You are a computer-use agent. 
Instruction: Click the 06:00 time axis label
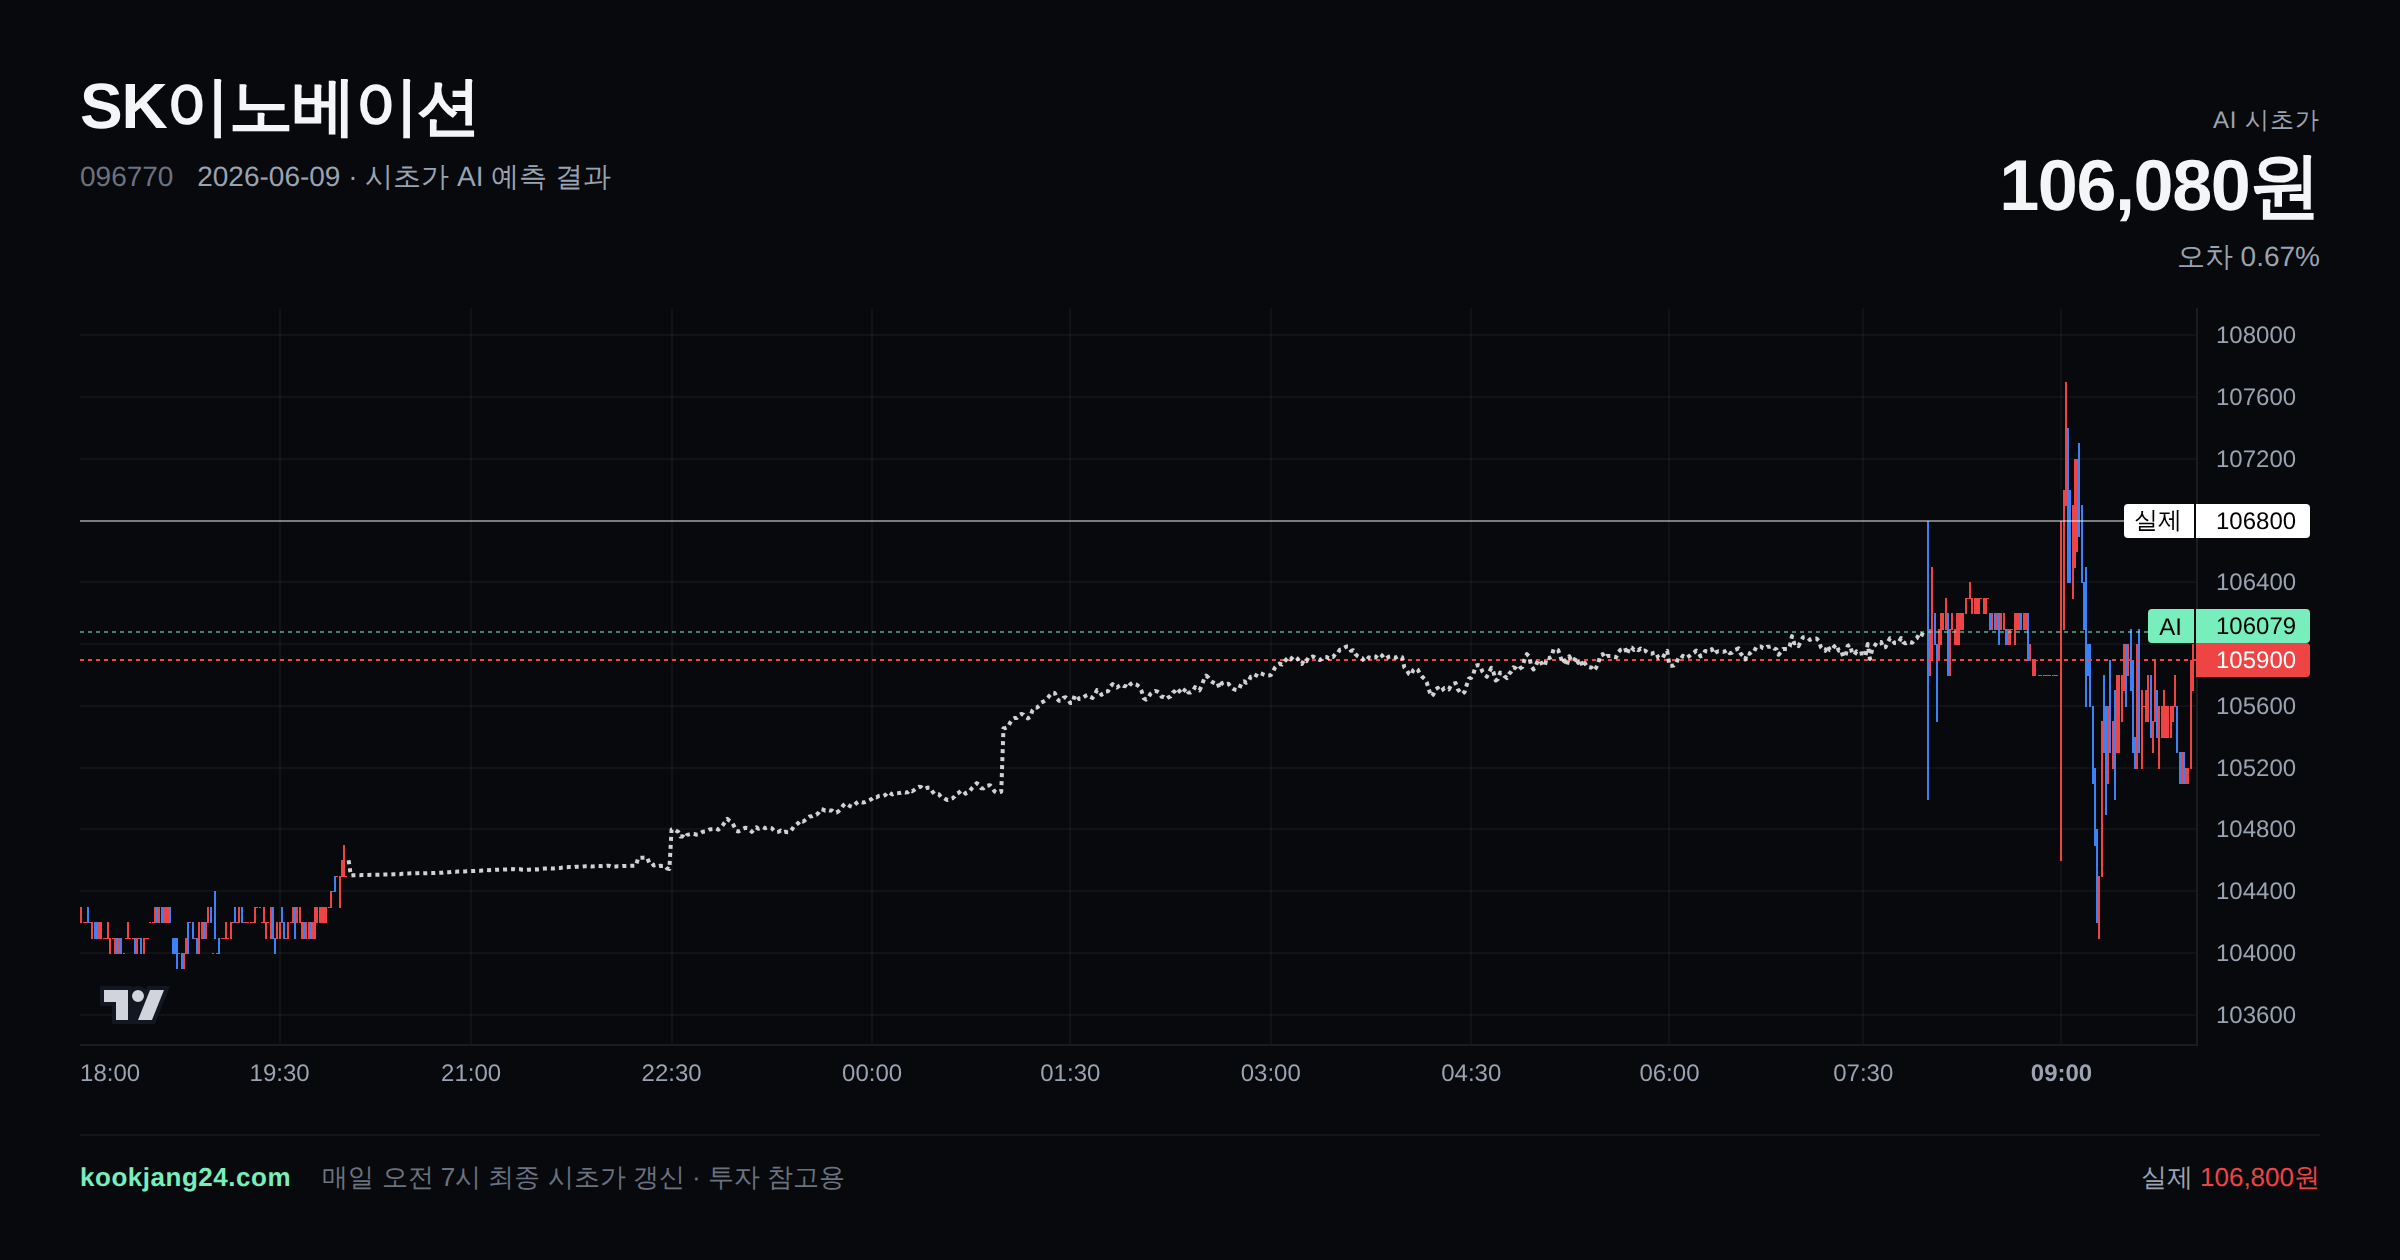click(1669, 1073)
